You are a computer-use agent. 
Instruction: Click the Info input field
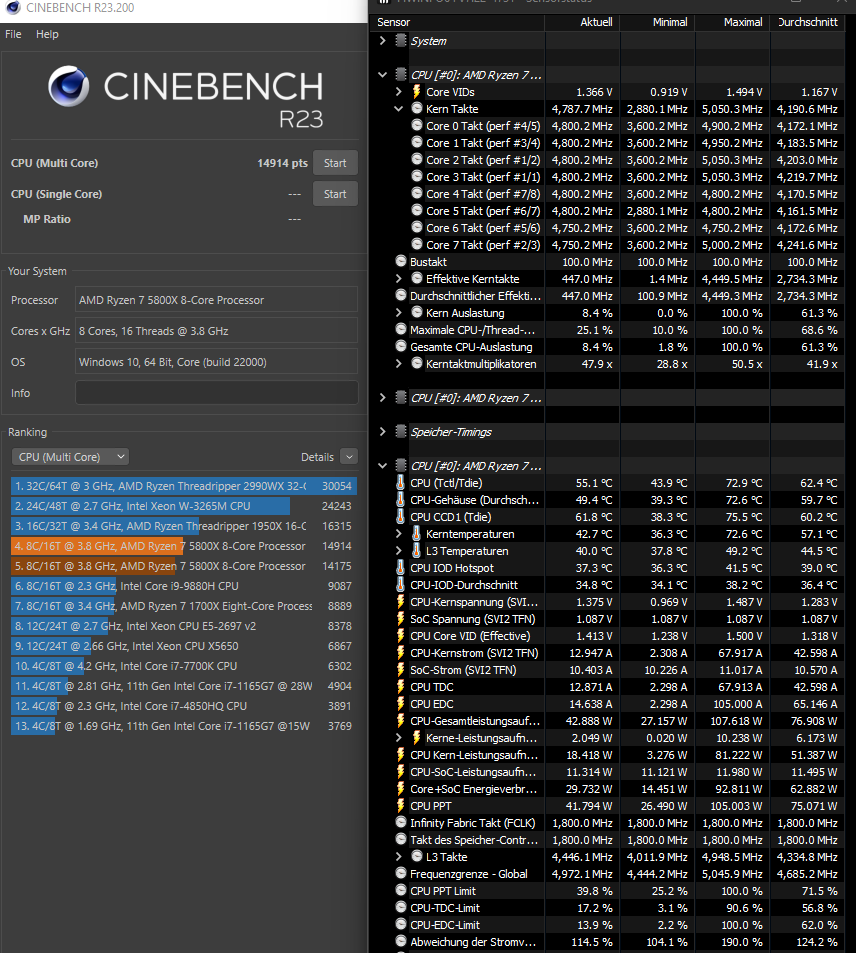pyautogui.click(x=216, y=393)
